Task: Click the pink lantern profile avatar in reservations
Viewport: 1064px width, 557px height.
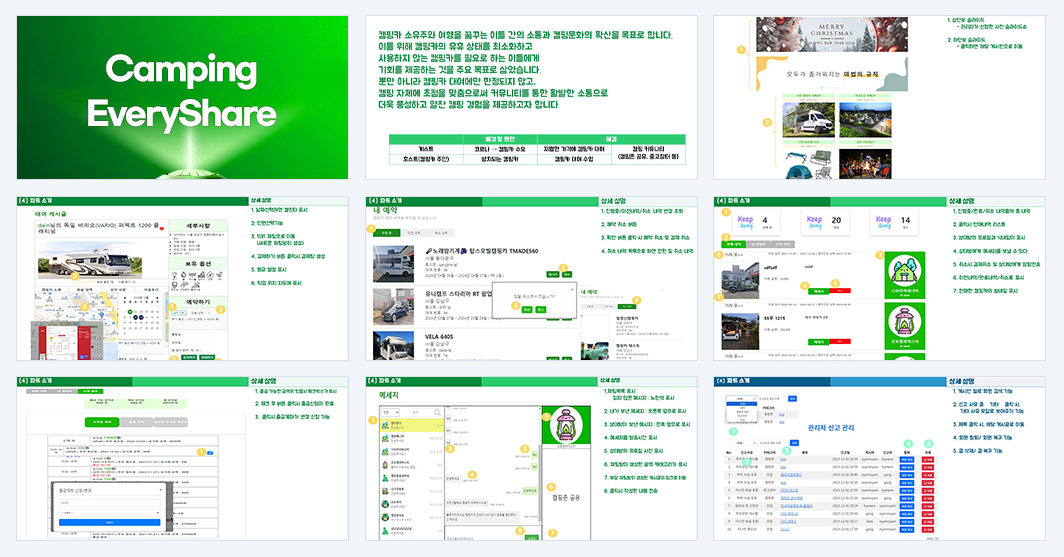Action: point(905,323)
